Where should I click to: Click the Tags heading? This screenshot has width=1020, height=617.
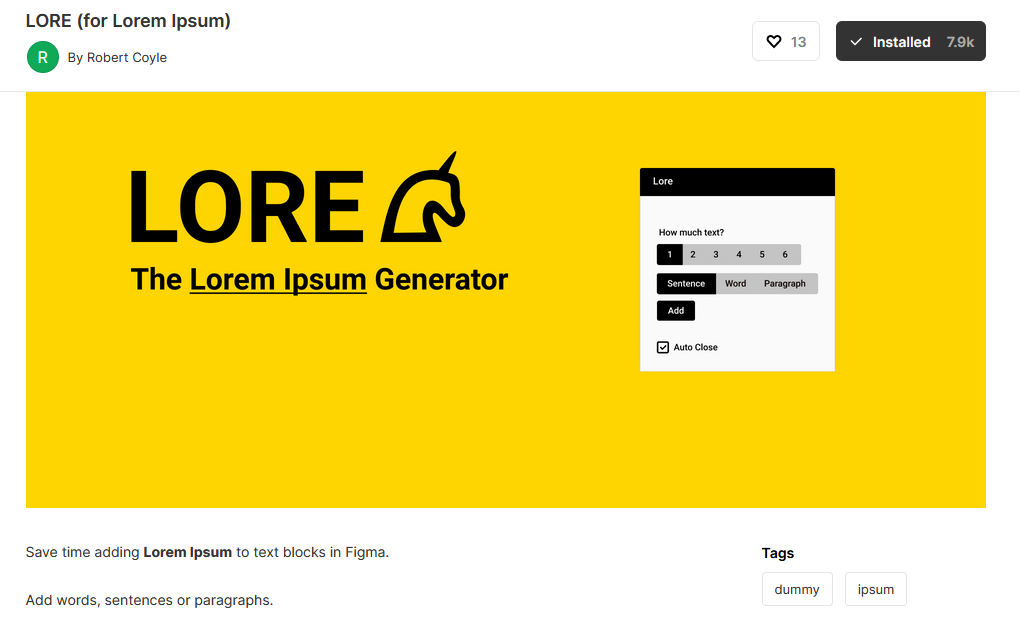(777, 553)
